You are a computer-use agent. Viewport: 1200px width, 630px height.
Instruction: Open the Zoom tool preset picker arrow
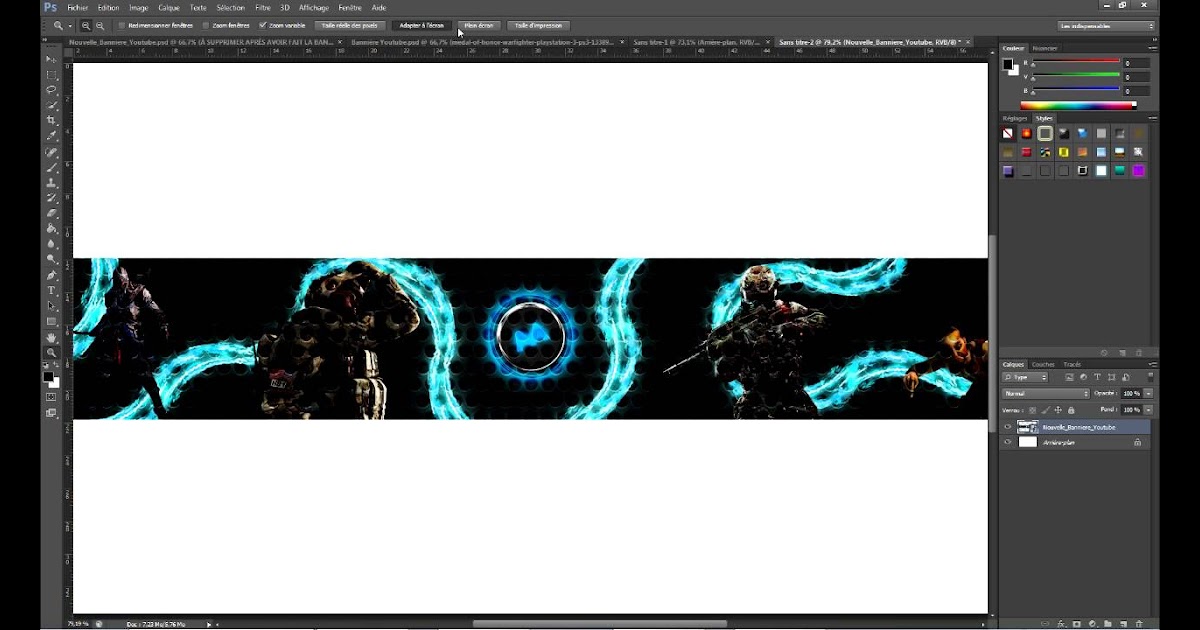pos(70,25)
